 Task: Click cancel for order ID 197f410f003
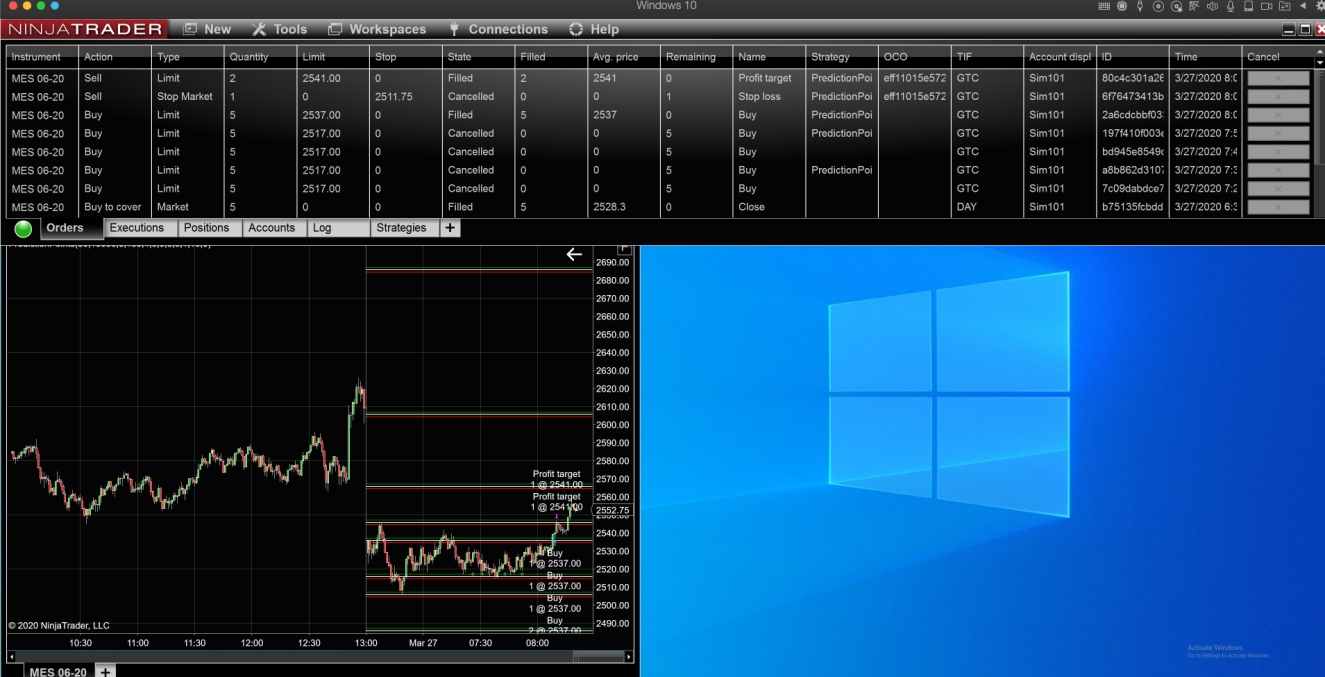click(1278, 133)
